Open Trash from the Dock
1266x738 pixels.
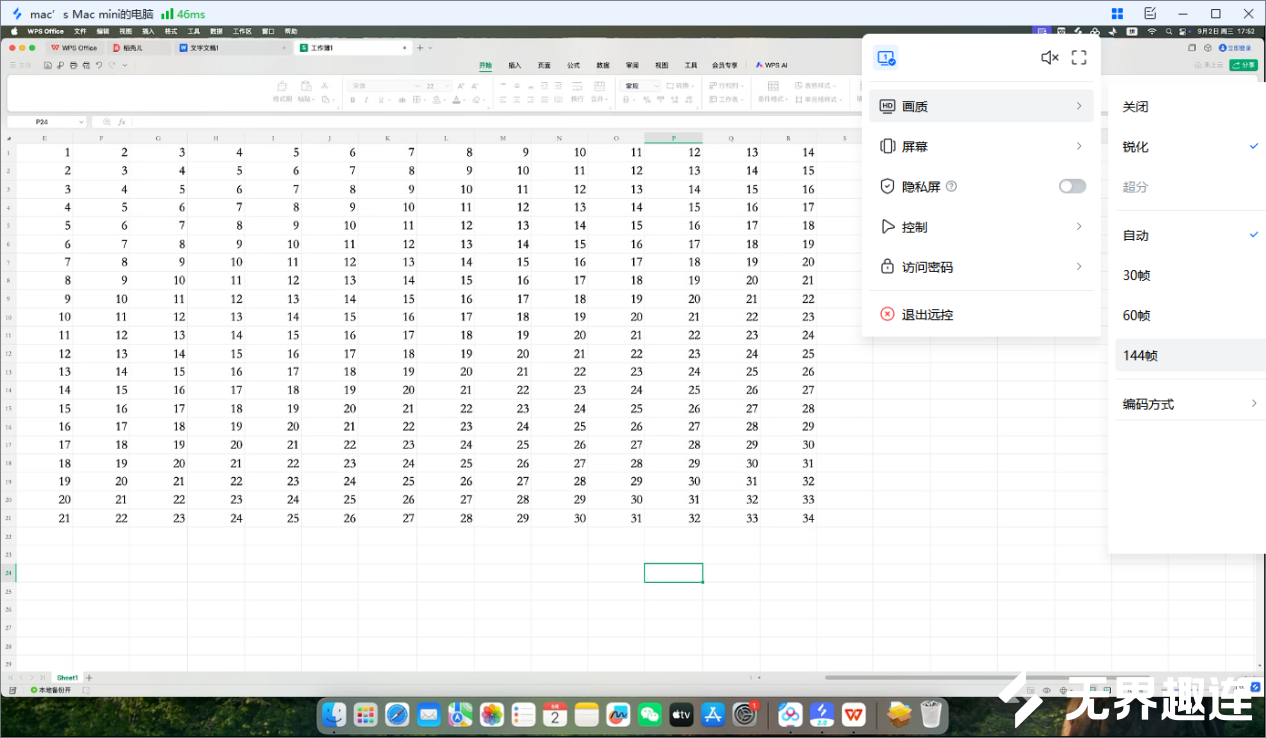[x=931, y=714]
